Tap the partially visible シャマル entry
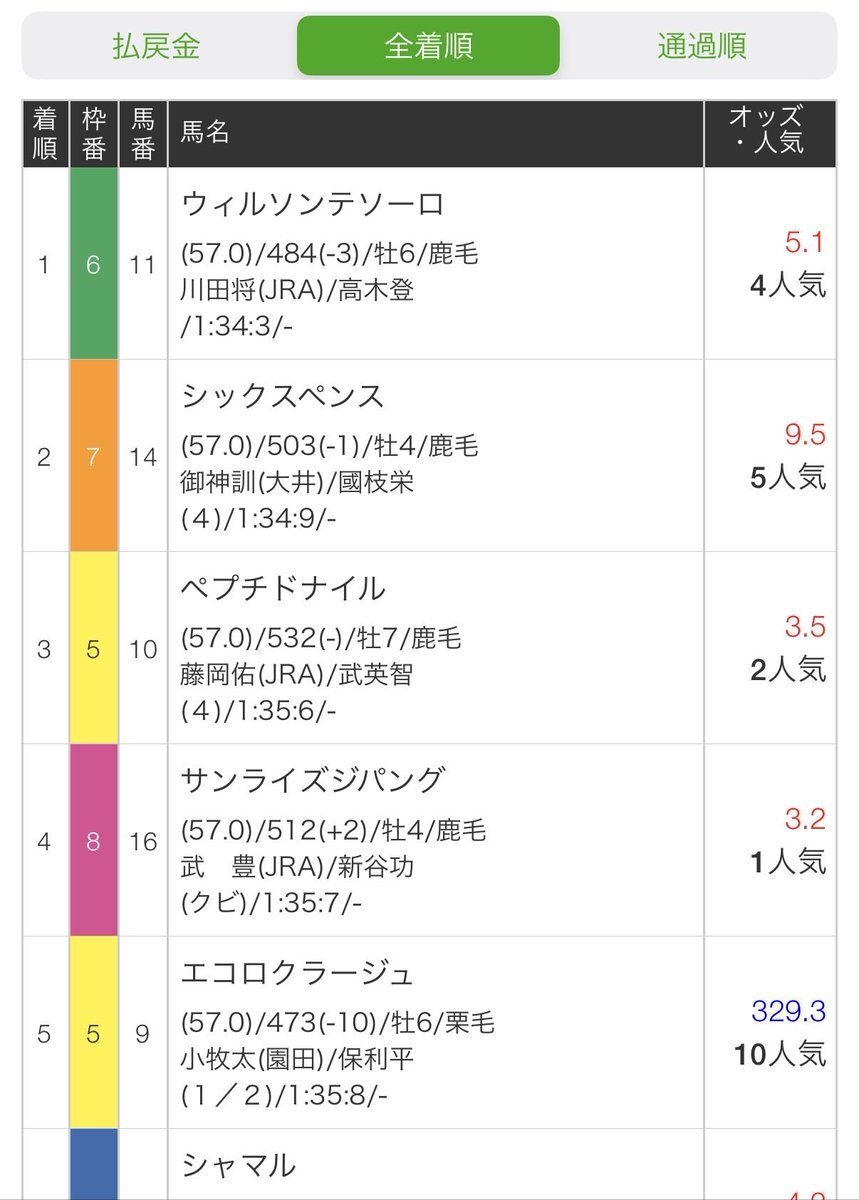Viewport: 859px width, 1200px height. pyautogui.click(x=239, y=1165)
